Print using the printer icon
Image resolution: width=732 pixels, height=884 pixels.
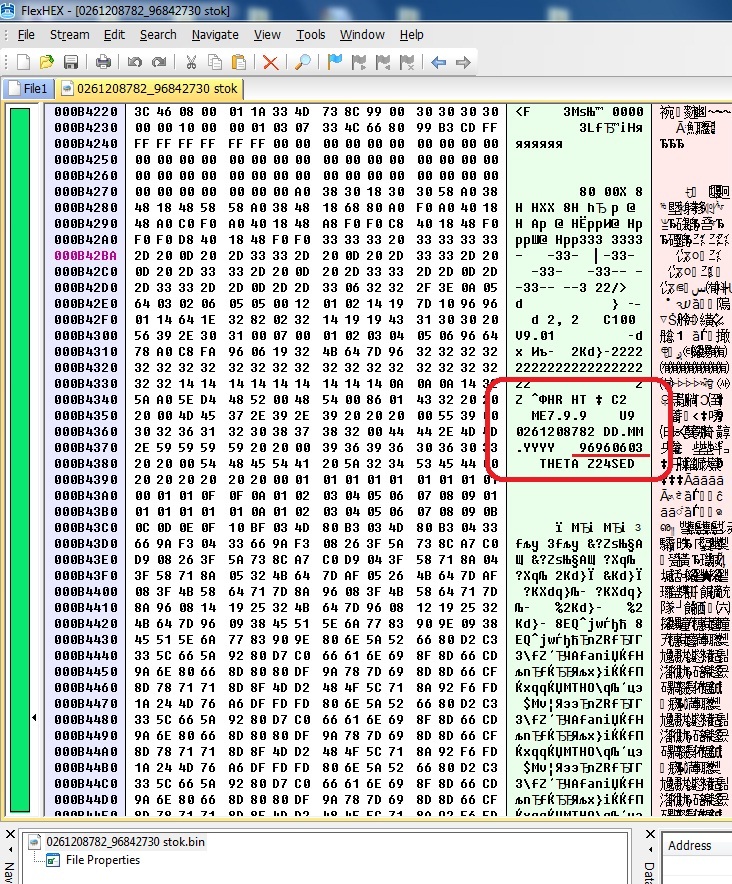(x=103, y=62)
